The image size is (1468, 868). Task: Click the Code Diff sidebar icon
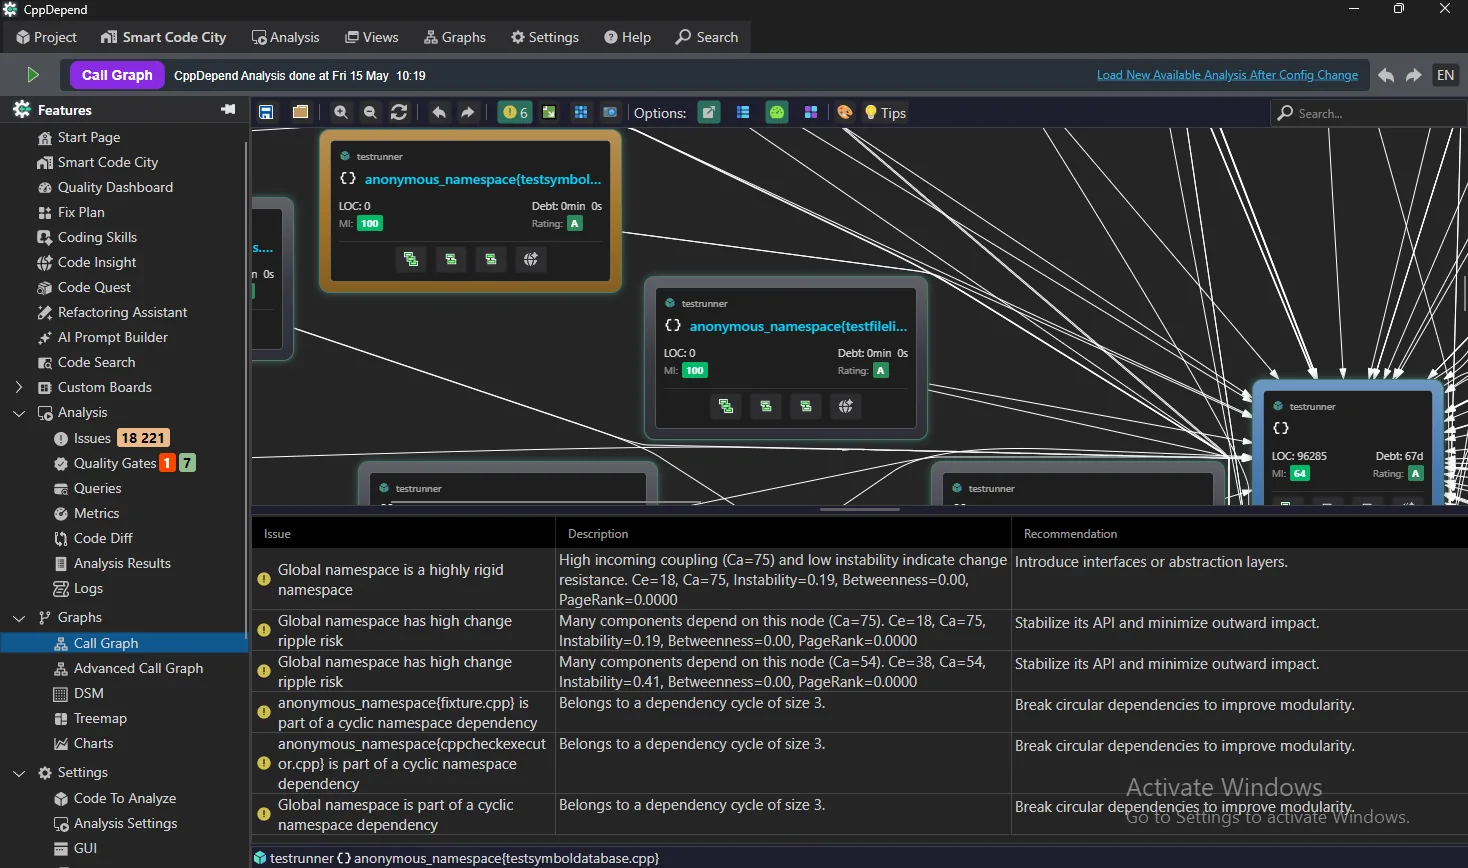point(61,538)
